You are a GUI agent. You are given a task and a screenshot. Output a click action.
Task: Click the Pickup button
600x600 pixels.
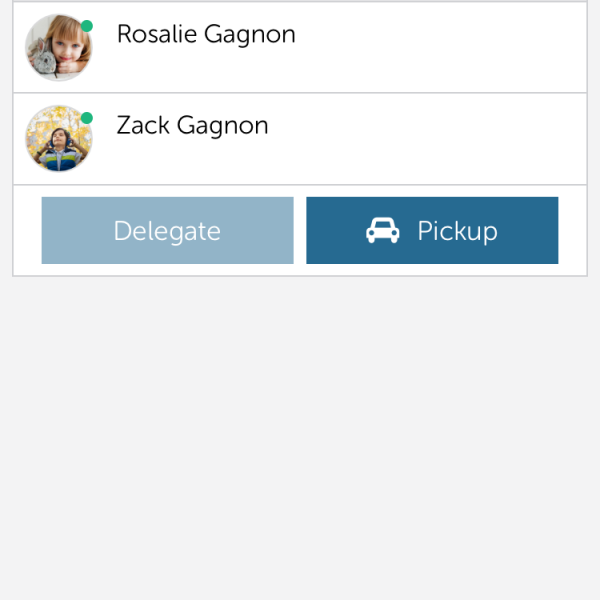(432, 230)
